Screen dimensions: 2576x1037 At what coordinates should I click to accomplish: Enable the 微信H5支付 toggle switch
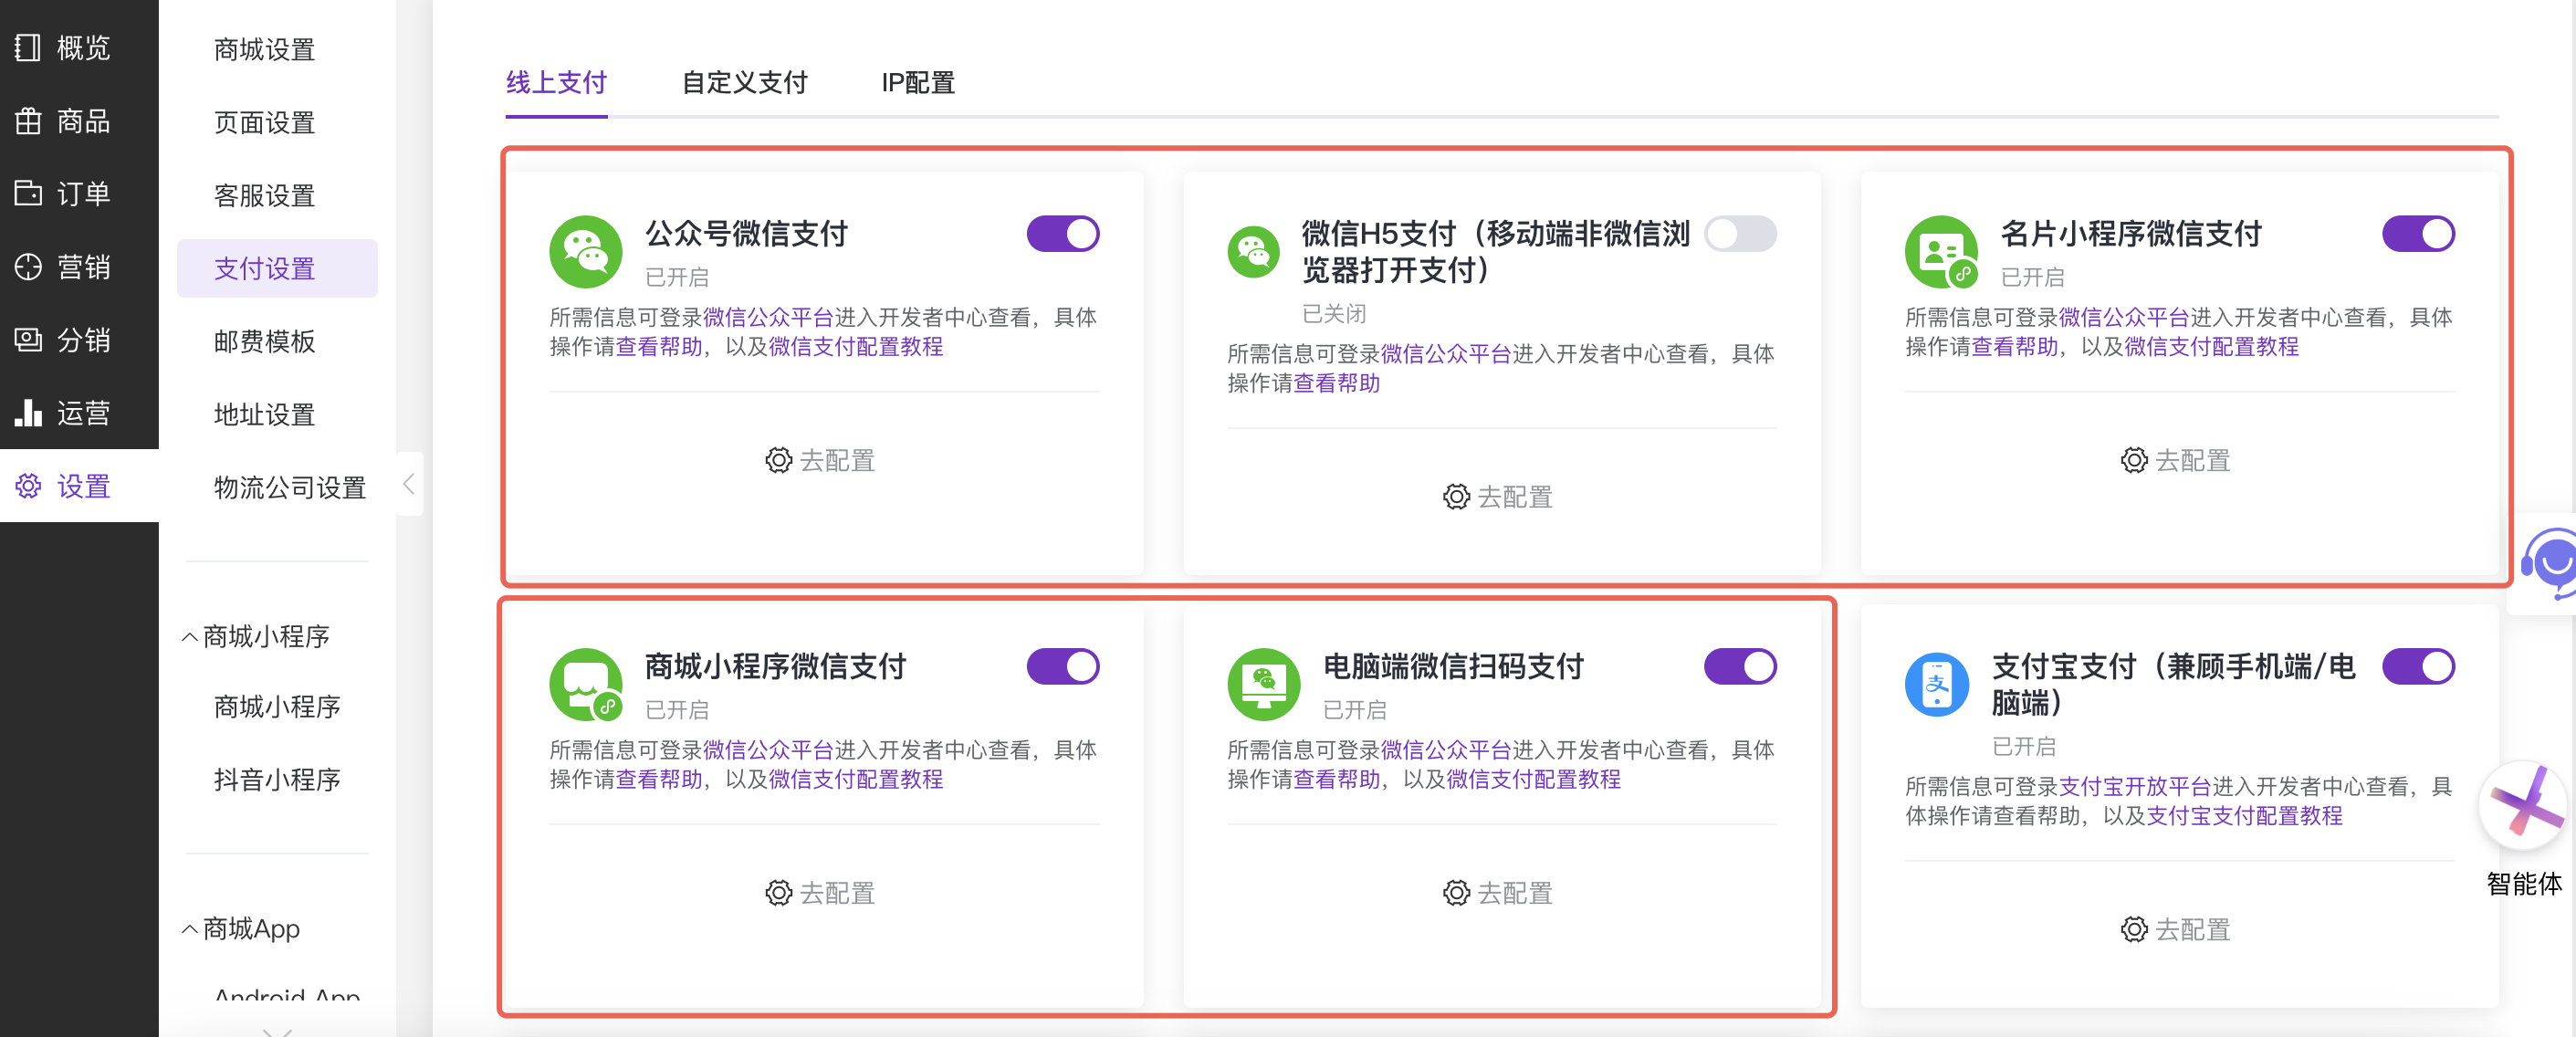(x=1740, y=234)
